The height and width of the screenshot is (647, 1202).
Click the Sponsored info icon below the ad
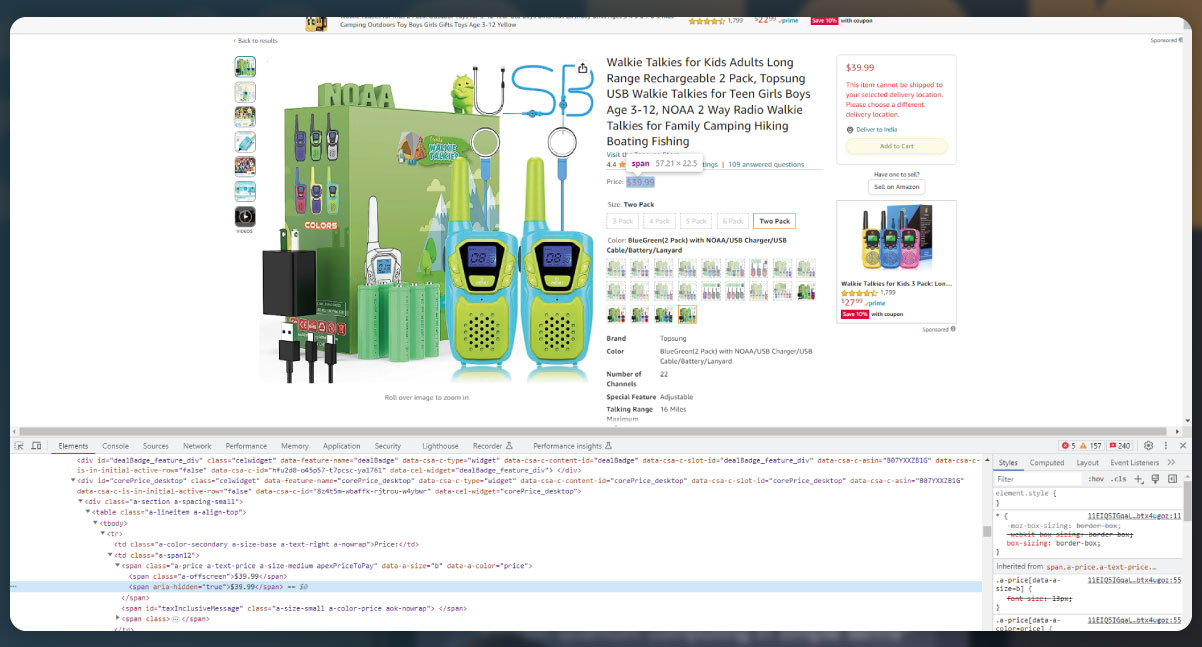954,329
